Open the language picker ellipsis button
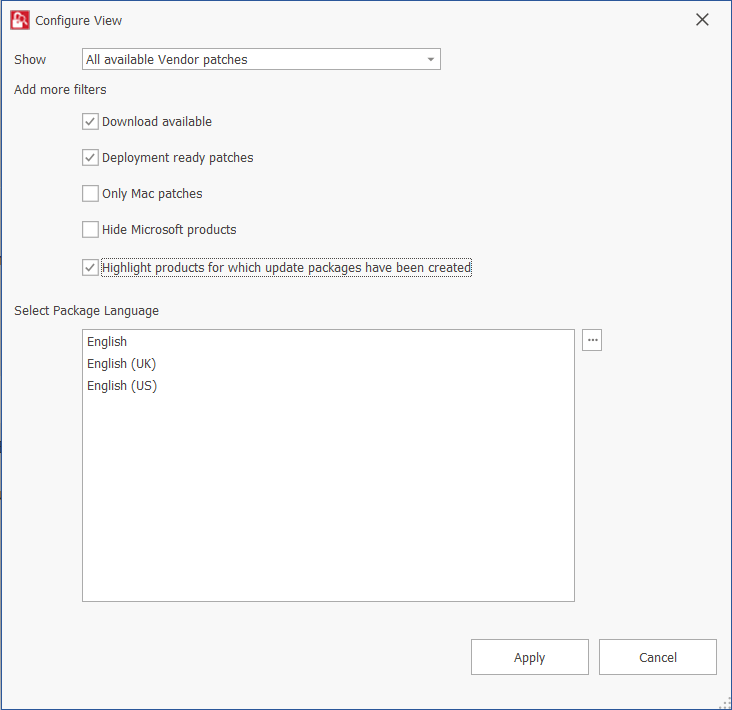Viewport: 732px width, 710px height. pyautogui.click(x=592, y=341)
